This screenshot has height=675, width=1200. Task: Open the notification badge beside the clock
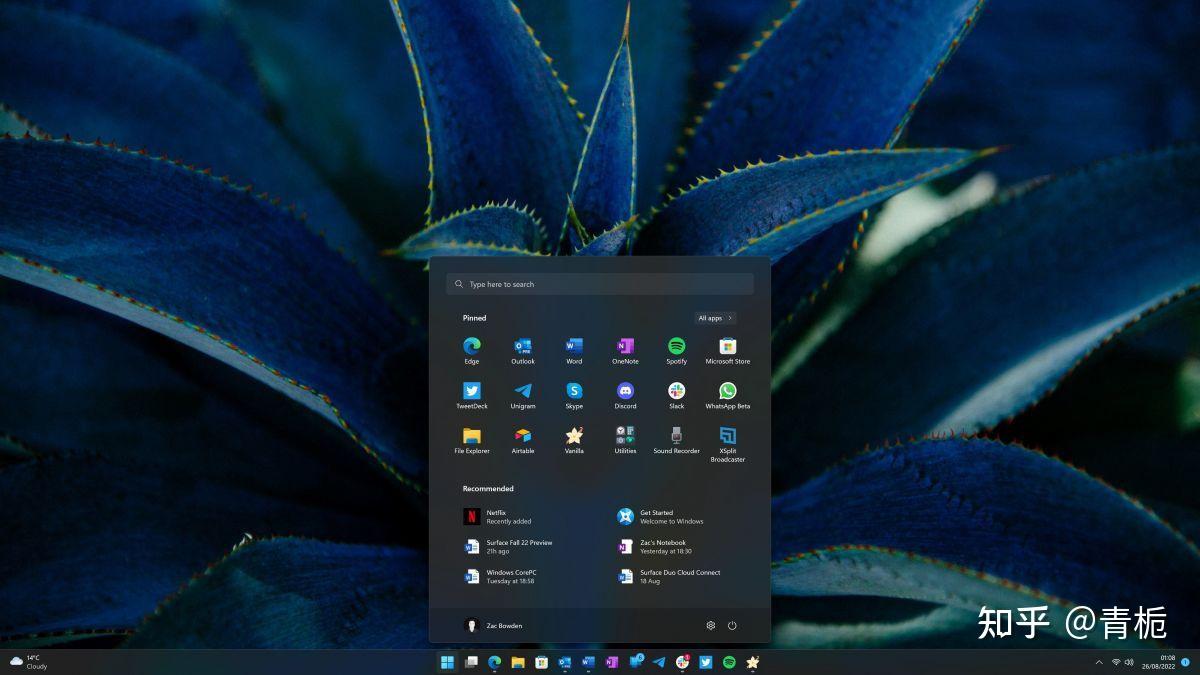(1185, 662)
